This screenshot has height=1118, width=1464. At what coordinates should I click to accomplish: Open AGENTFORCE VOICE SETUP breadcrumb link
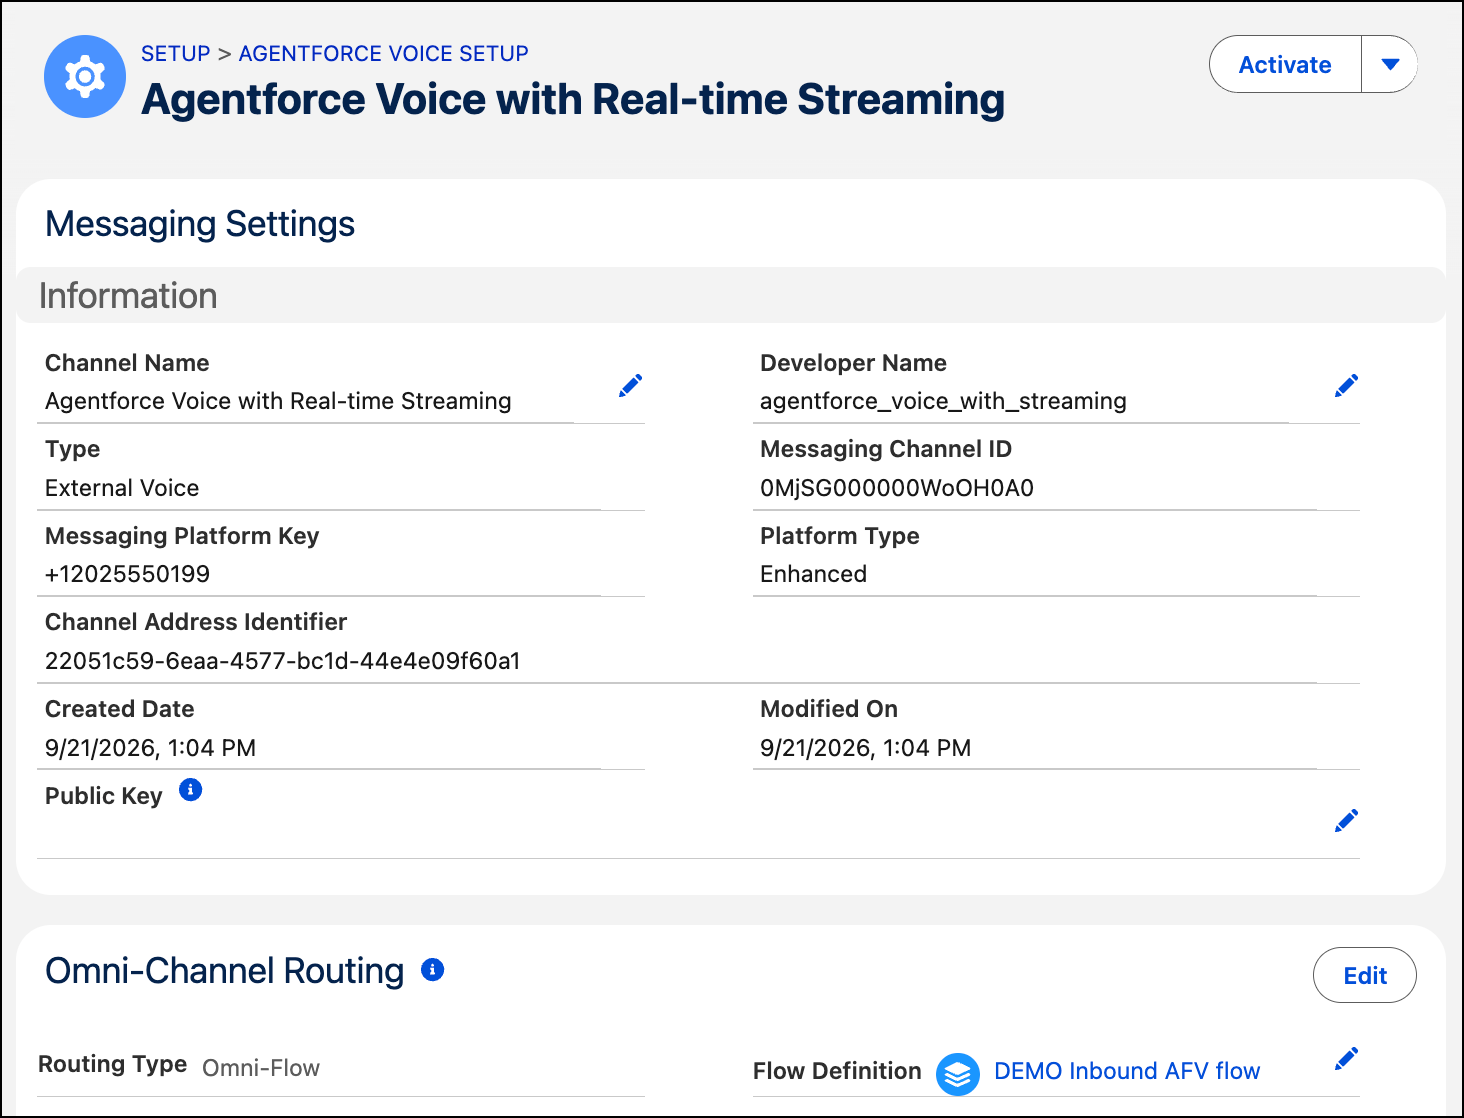point(384,54)
